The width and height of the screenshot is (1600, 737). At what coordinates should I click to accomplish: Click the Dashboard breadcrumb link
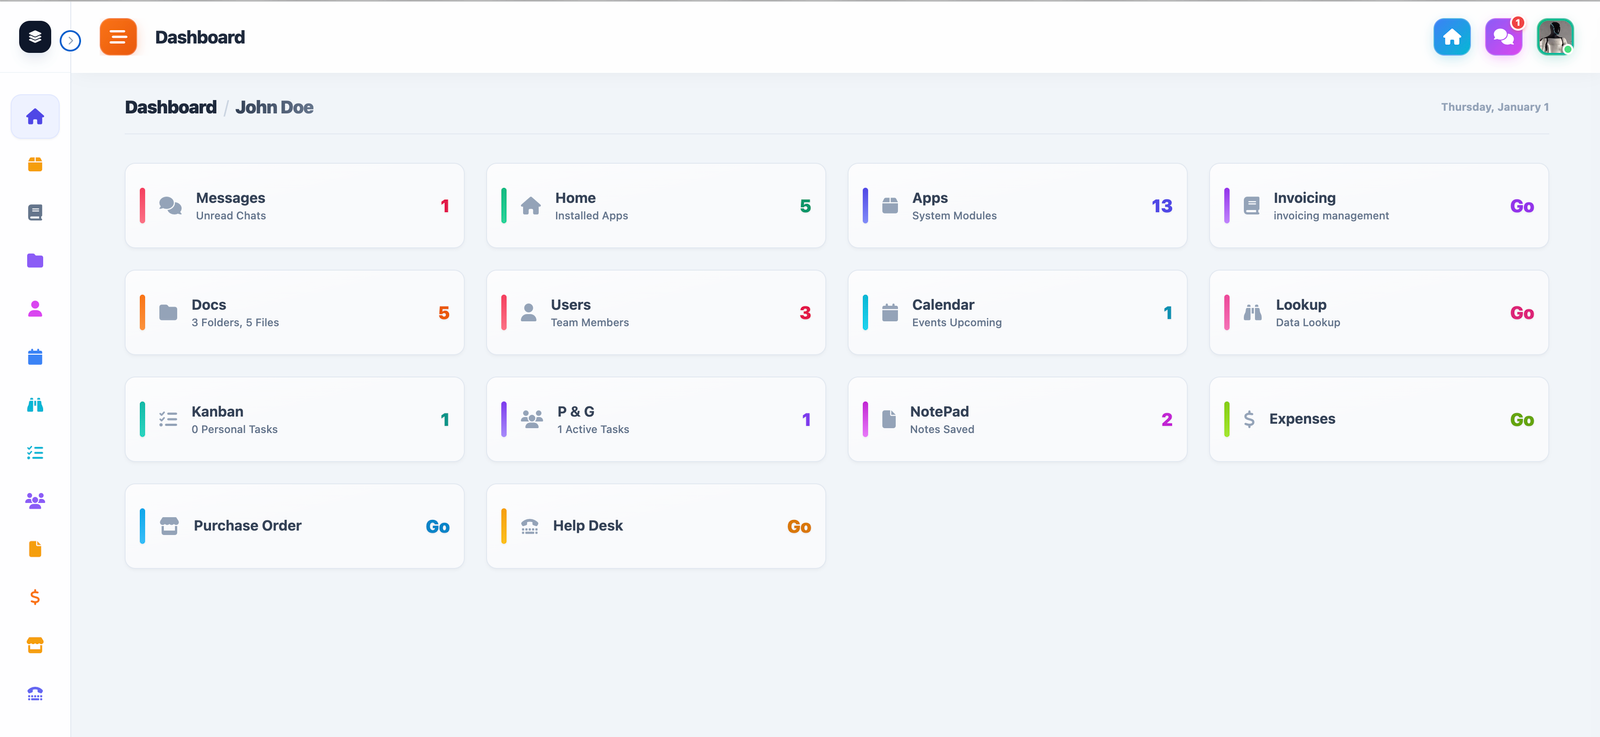pos(171,107)
